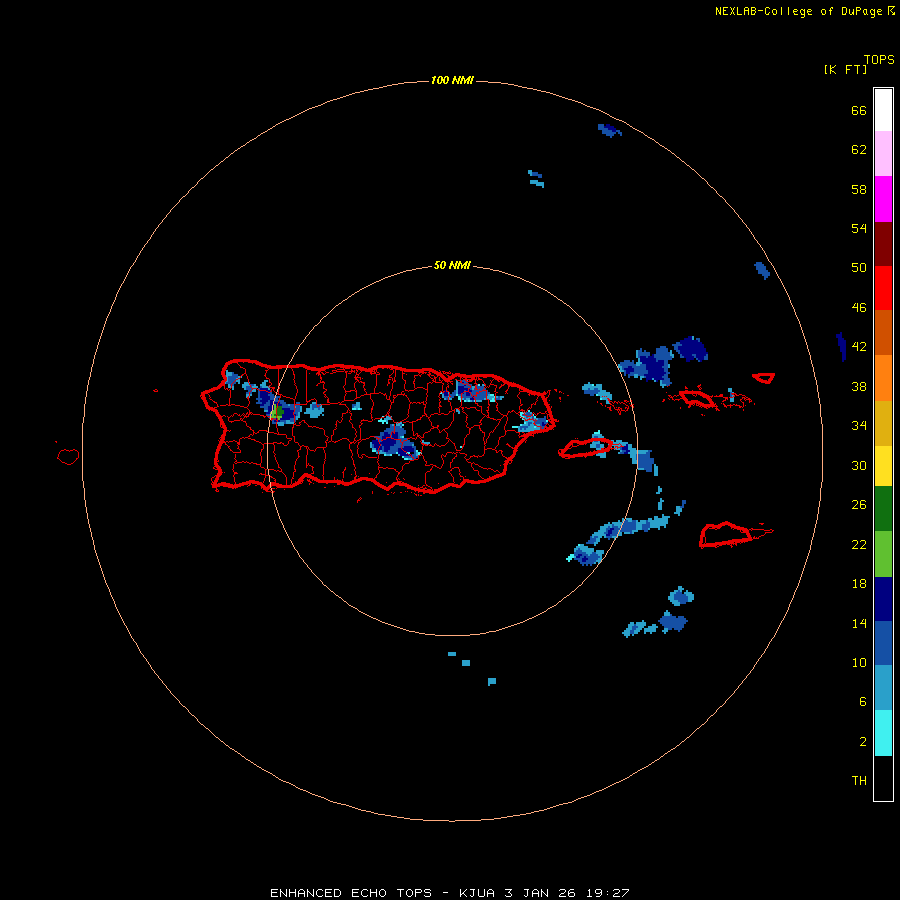Click the 50 NMI range ring label

click(x=452, y=265)
